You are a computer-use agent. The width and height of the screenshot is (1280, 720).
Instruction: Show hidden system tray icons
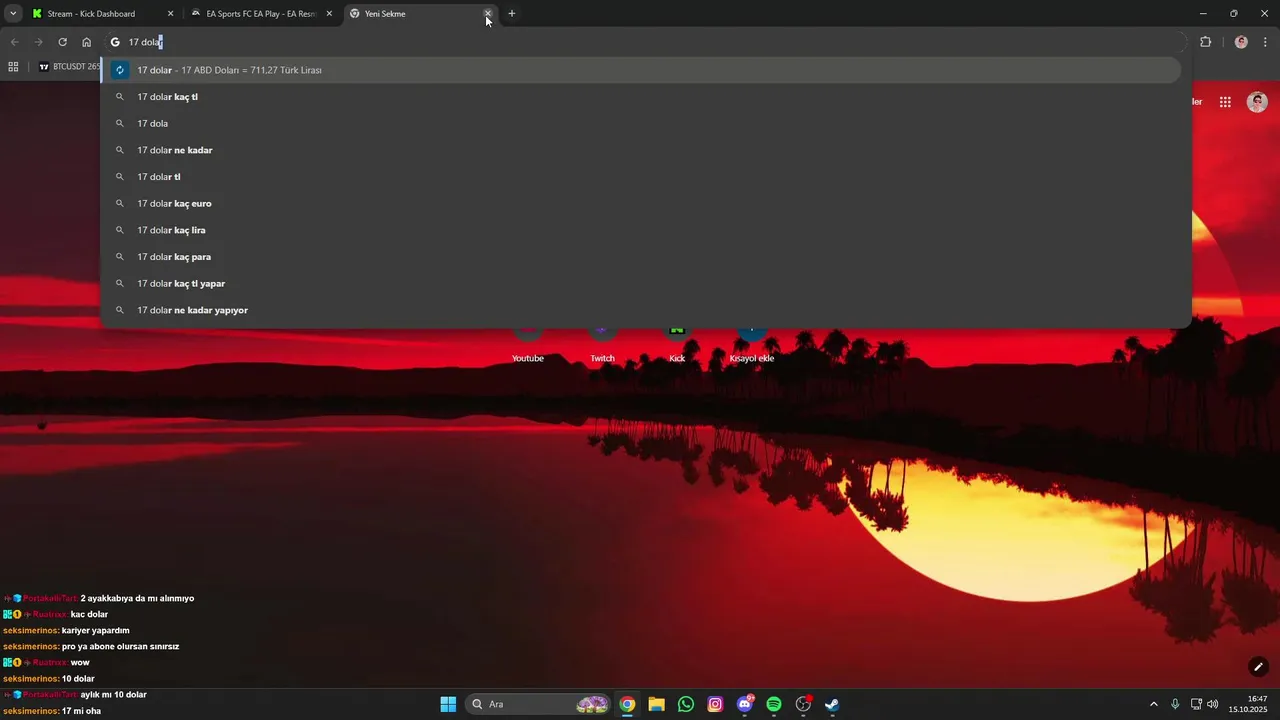(x=1154, y=704)
